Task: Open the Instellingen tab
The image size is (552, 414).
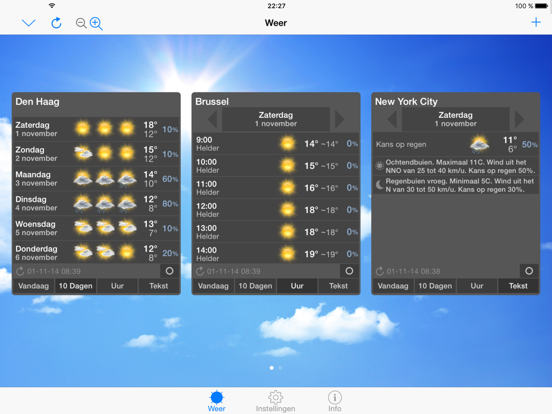Action: point(275,401)
